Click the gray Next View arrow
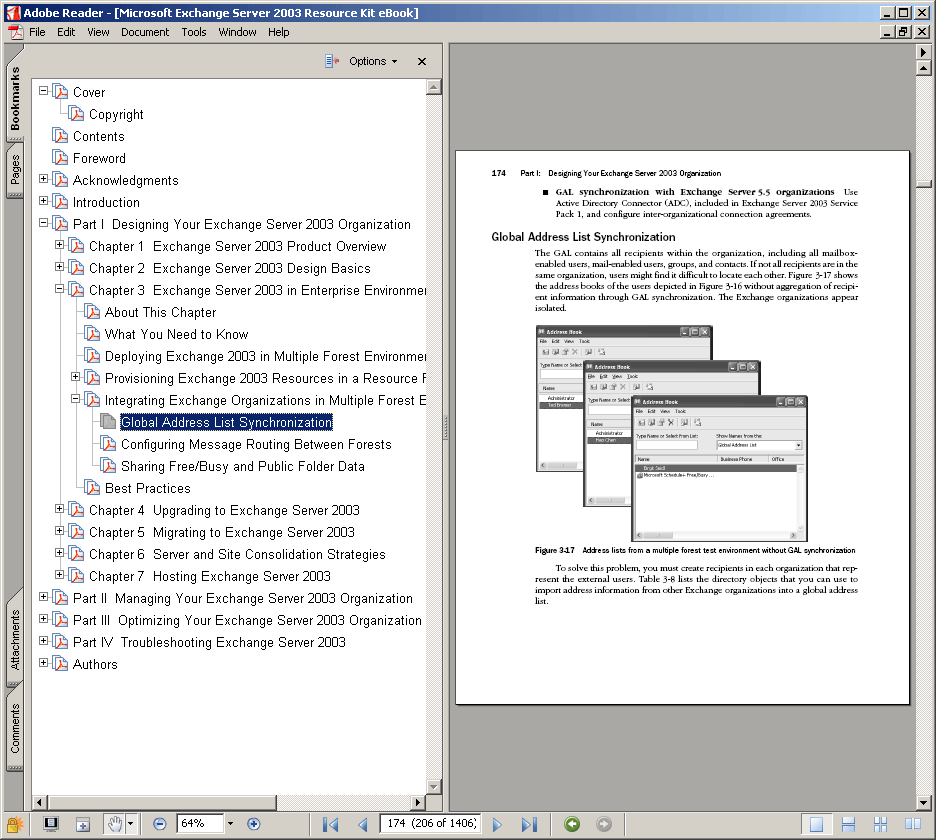Image resolution: width=936 pixels, height=840 pixels. click(604, 824)
